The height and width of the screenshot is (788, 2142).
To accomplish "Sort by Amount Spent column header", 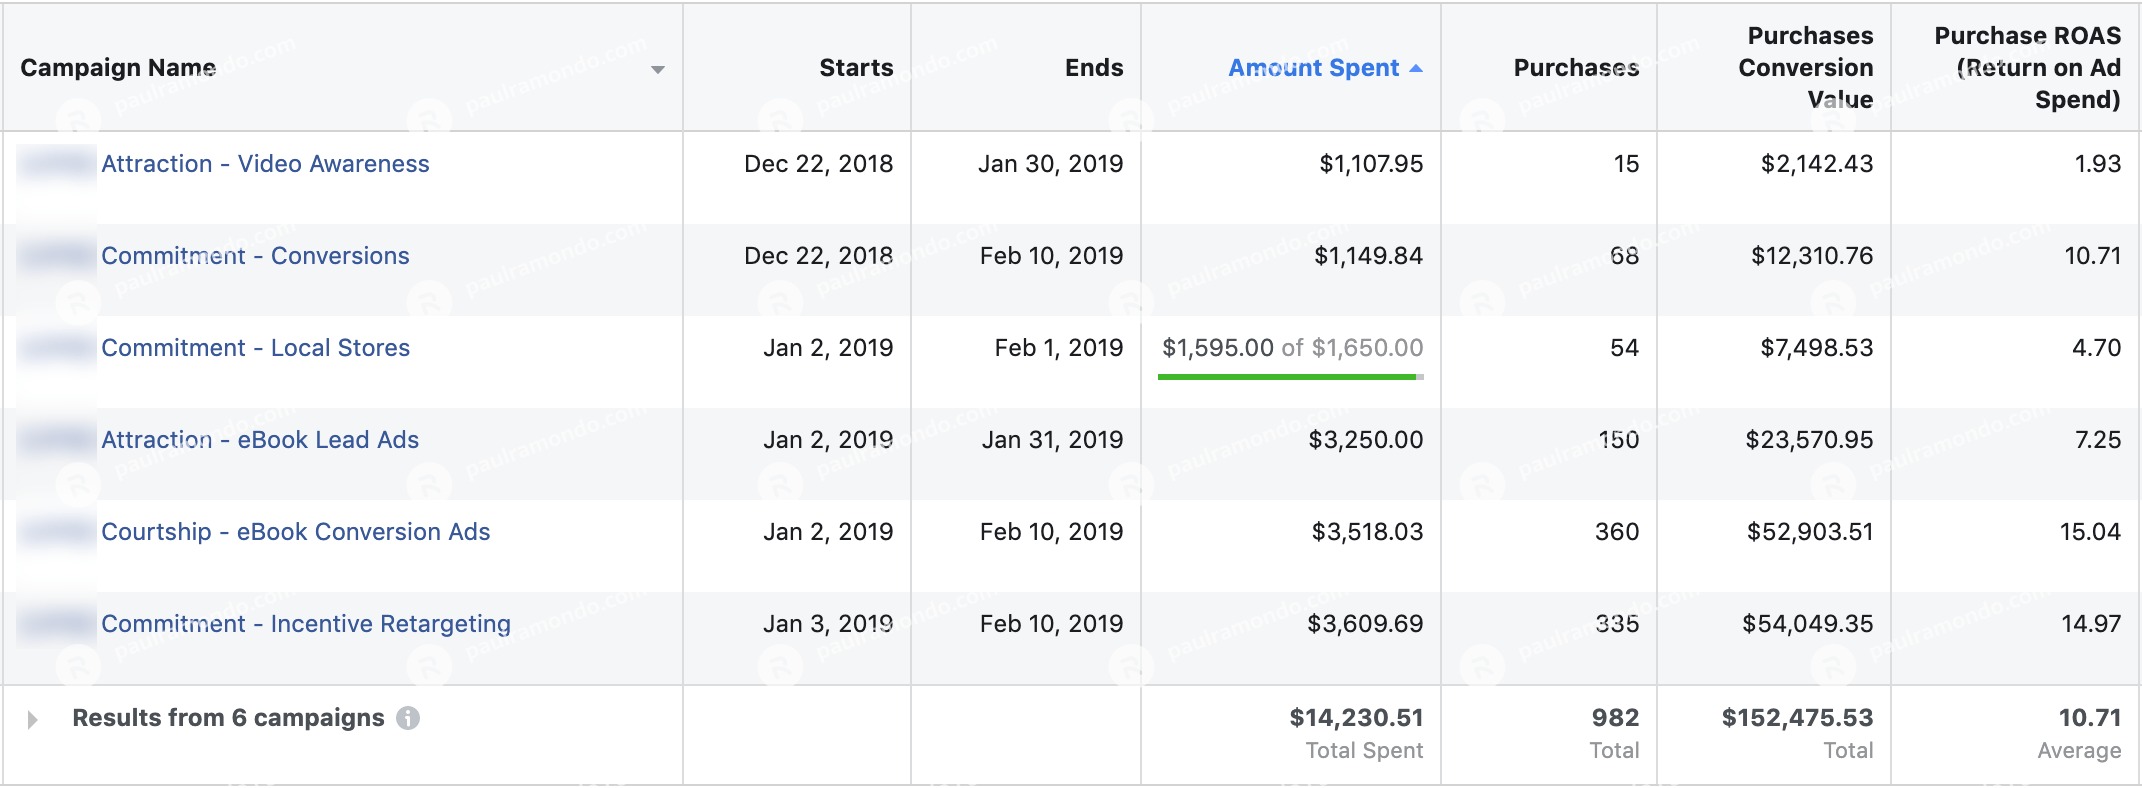I will click(1313, 68).
